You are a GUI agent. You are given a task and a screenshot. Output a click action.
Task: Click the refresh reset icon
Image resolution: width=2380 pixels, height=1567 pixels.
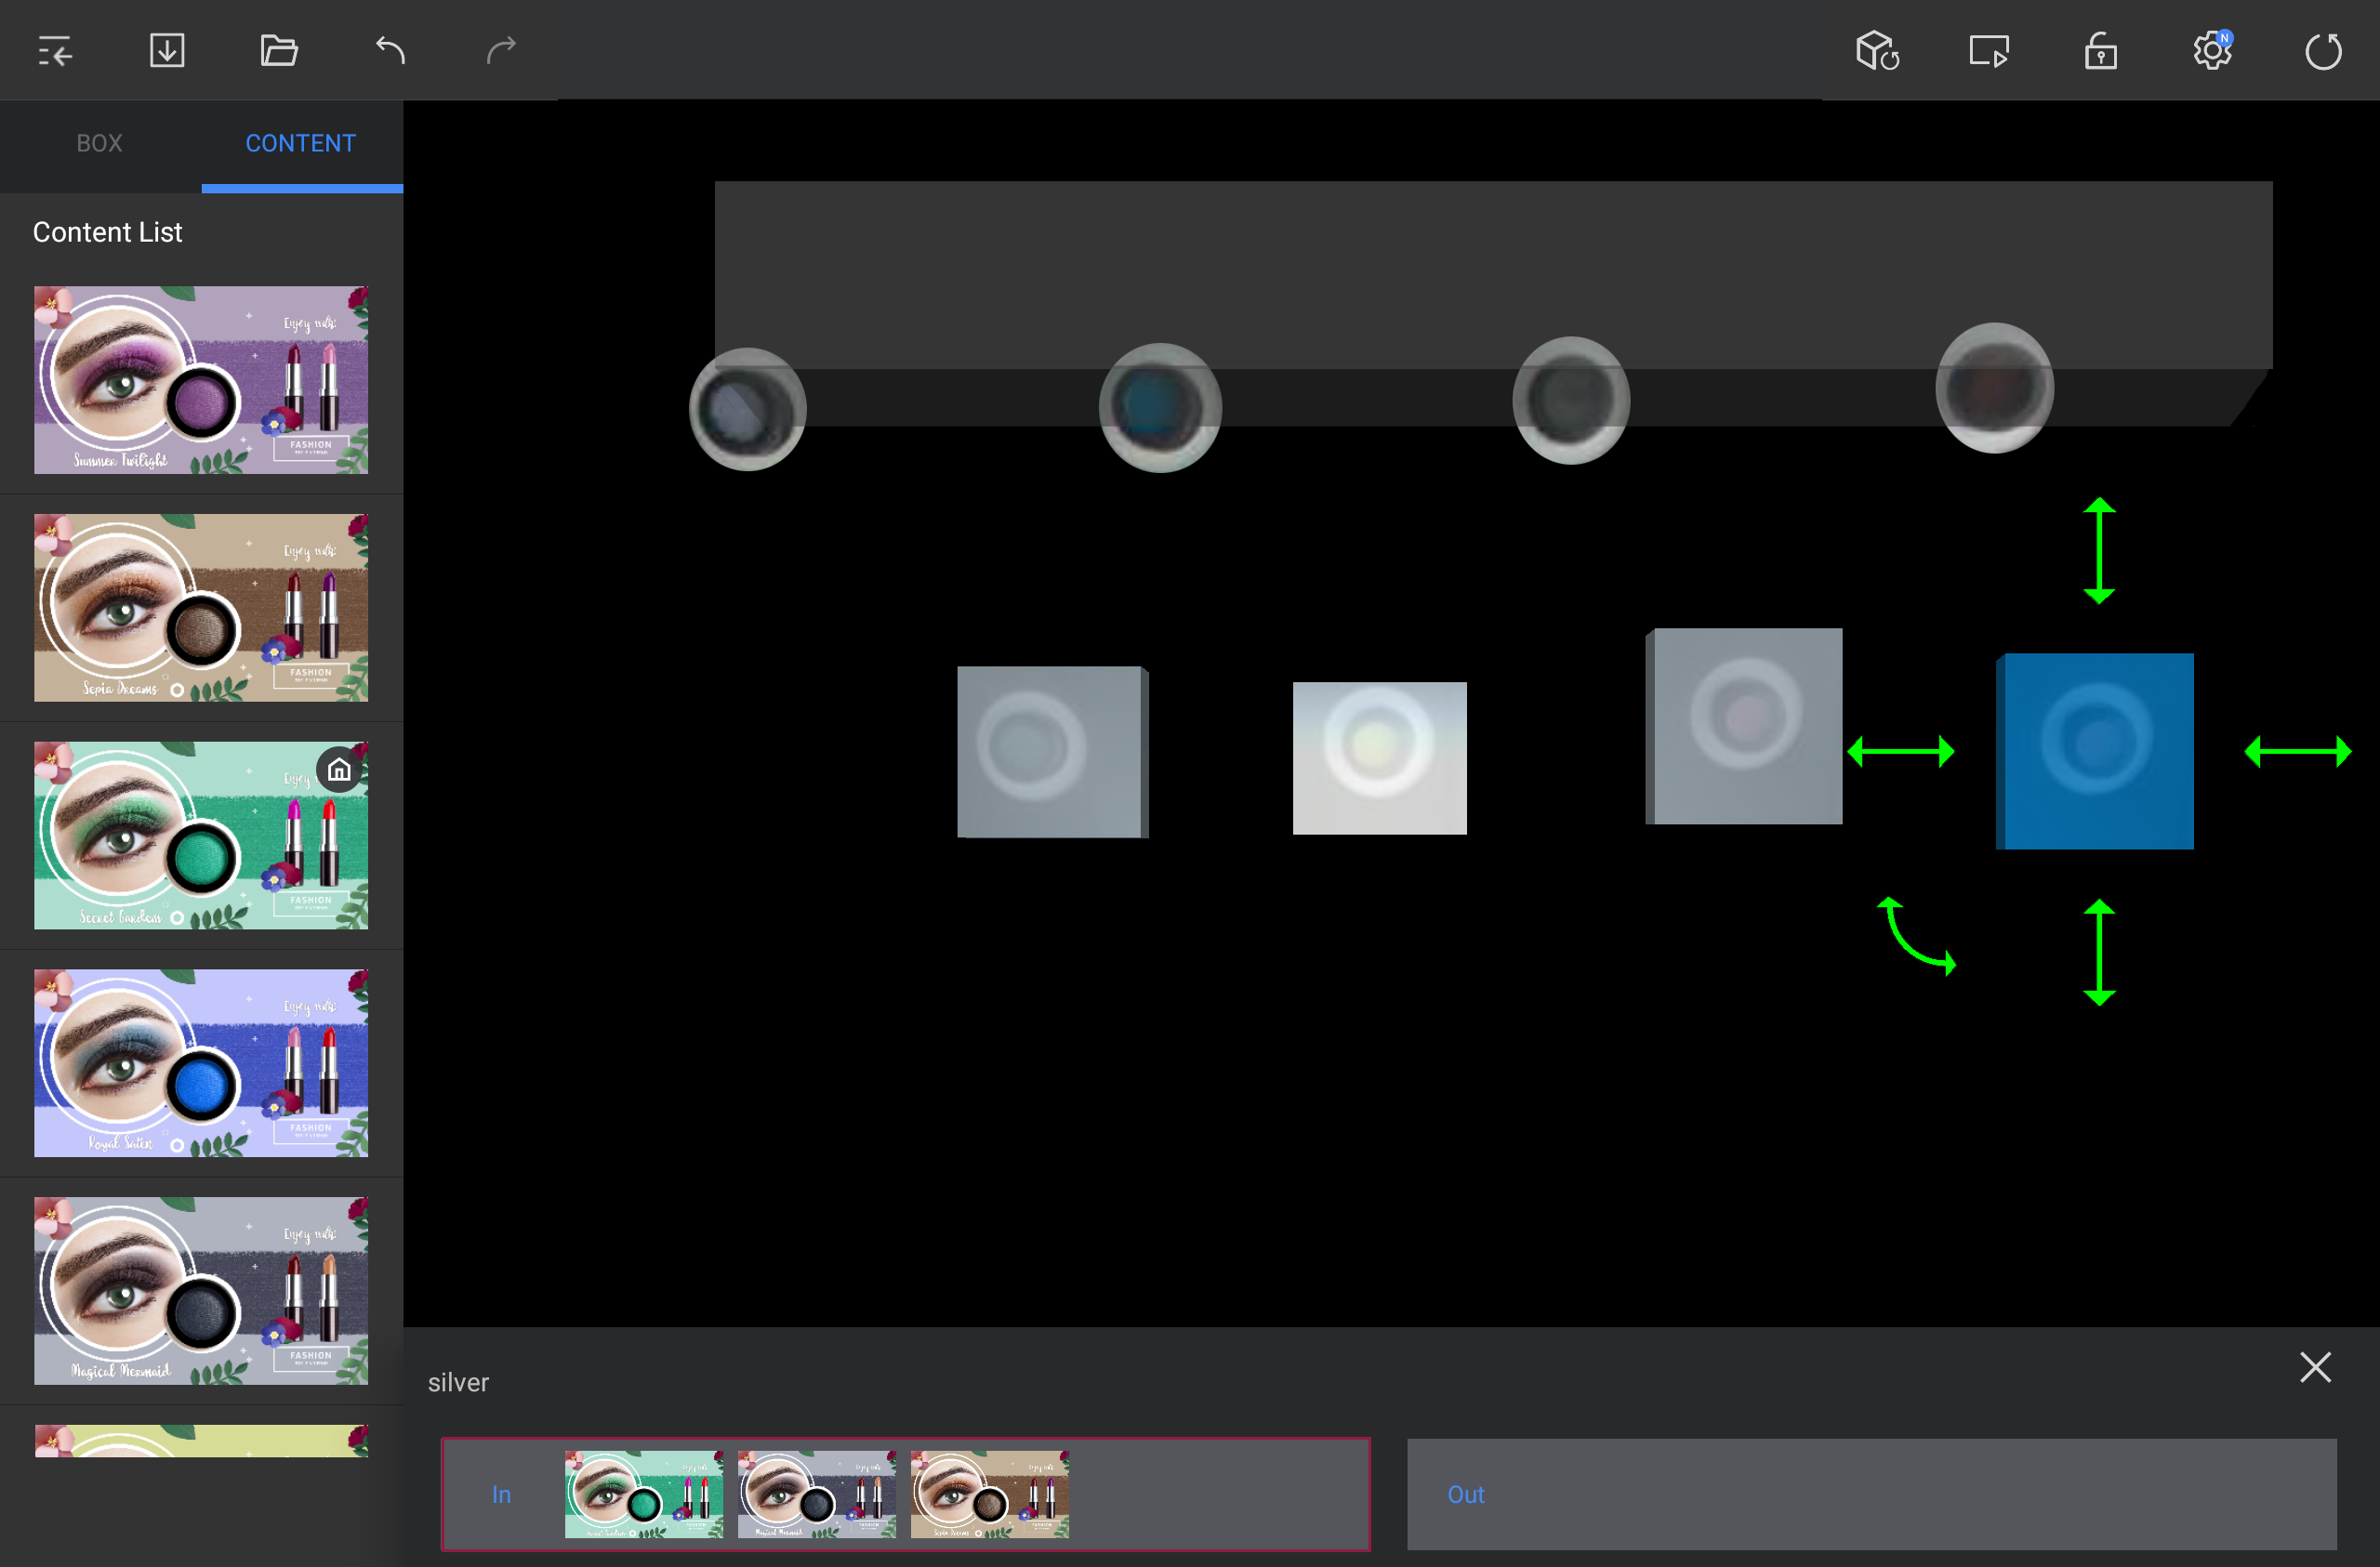click(x=2323, y=50)
